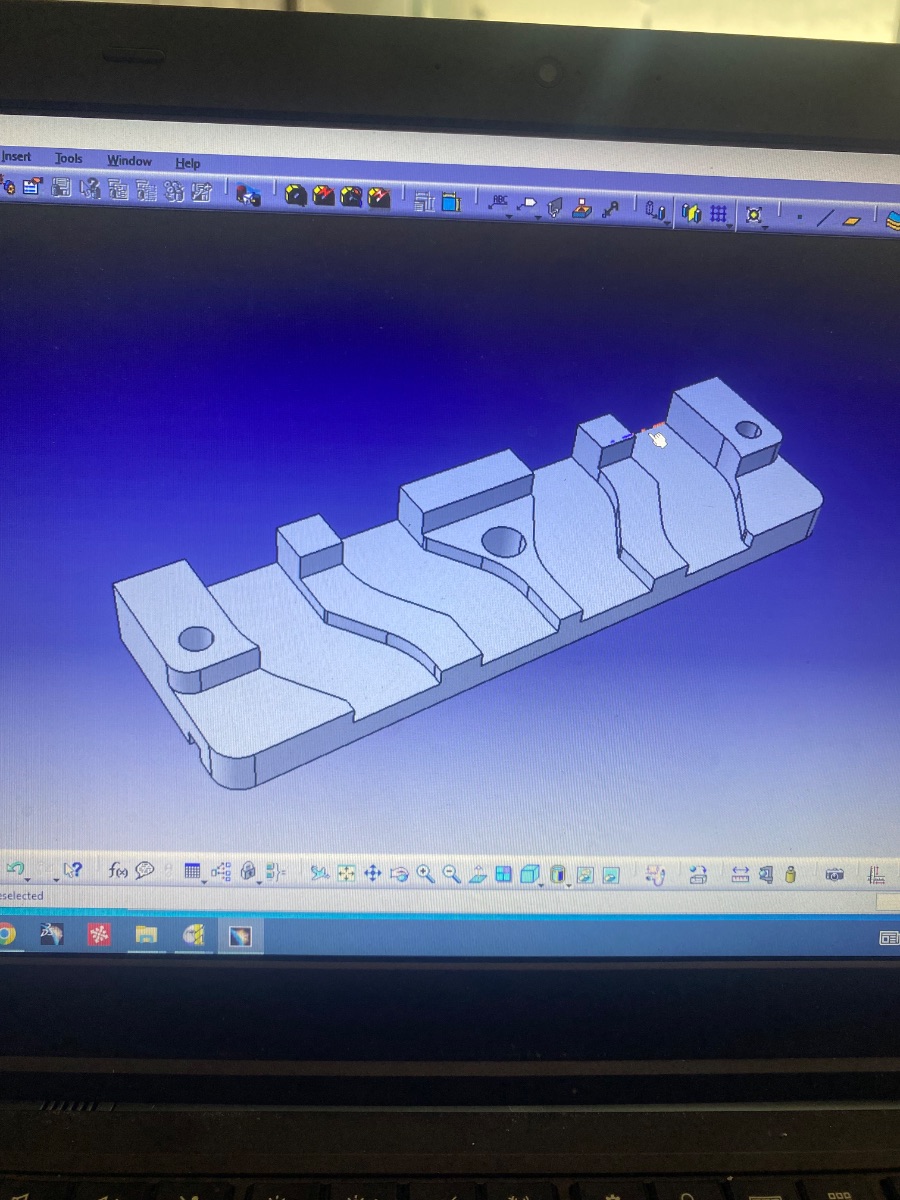Screen dimensions: 900x1200
Task: Click the Create Multi-View window icon
Action: 503,874
